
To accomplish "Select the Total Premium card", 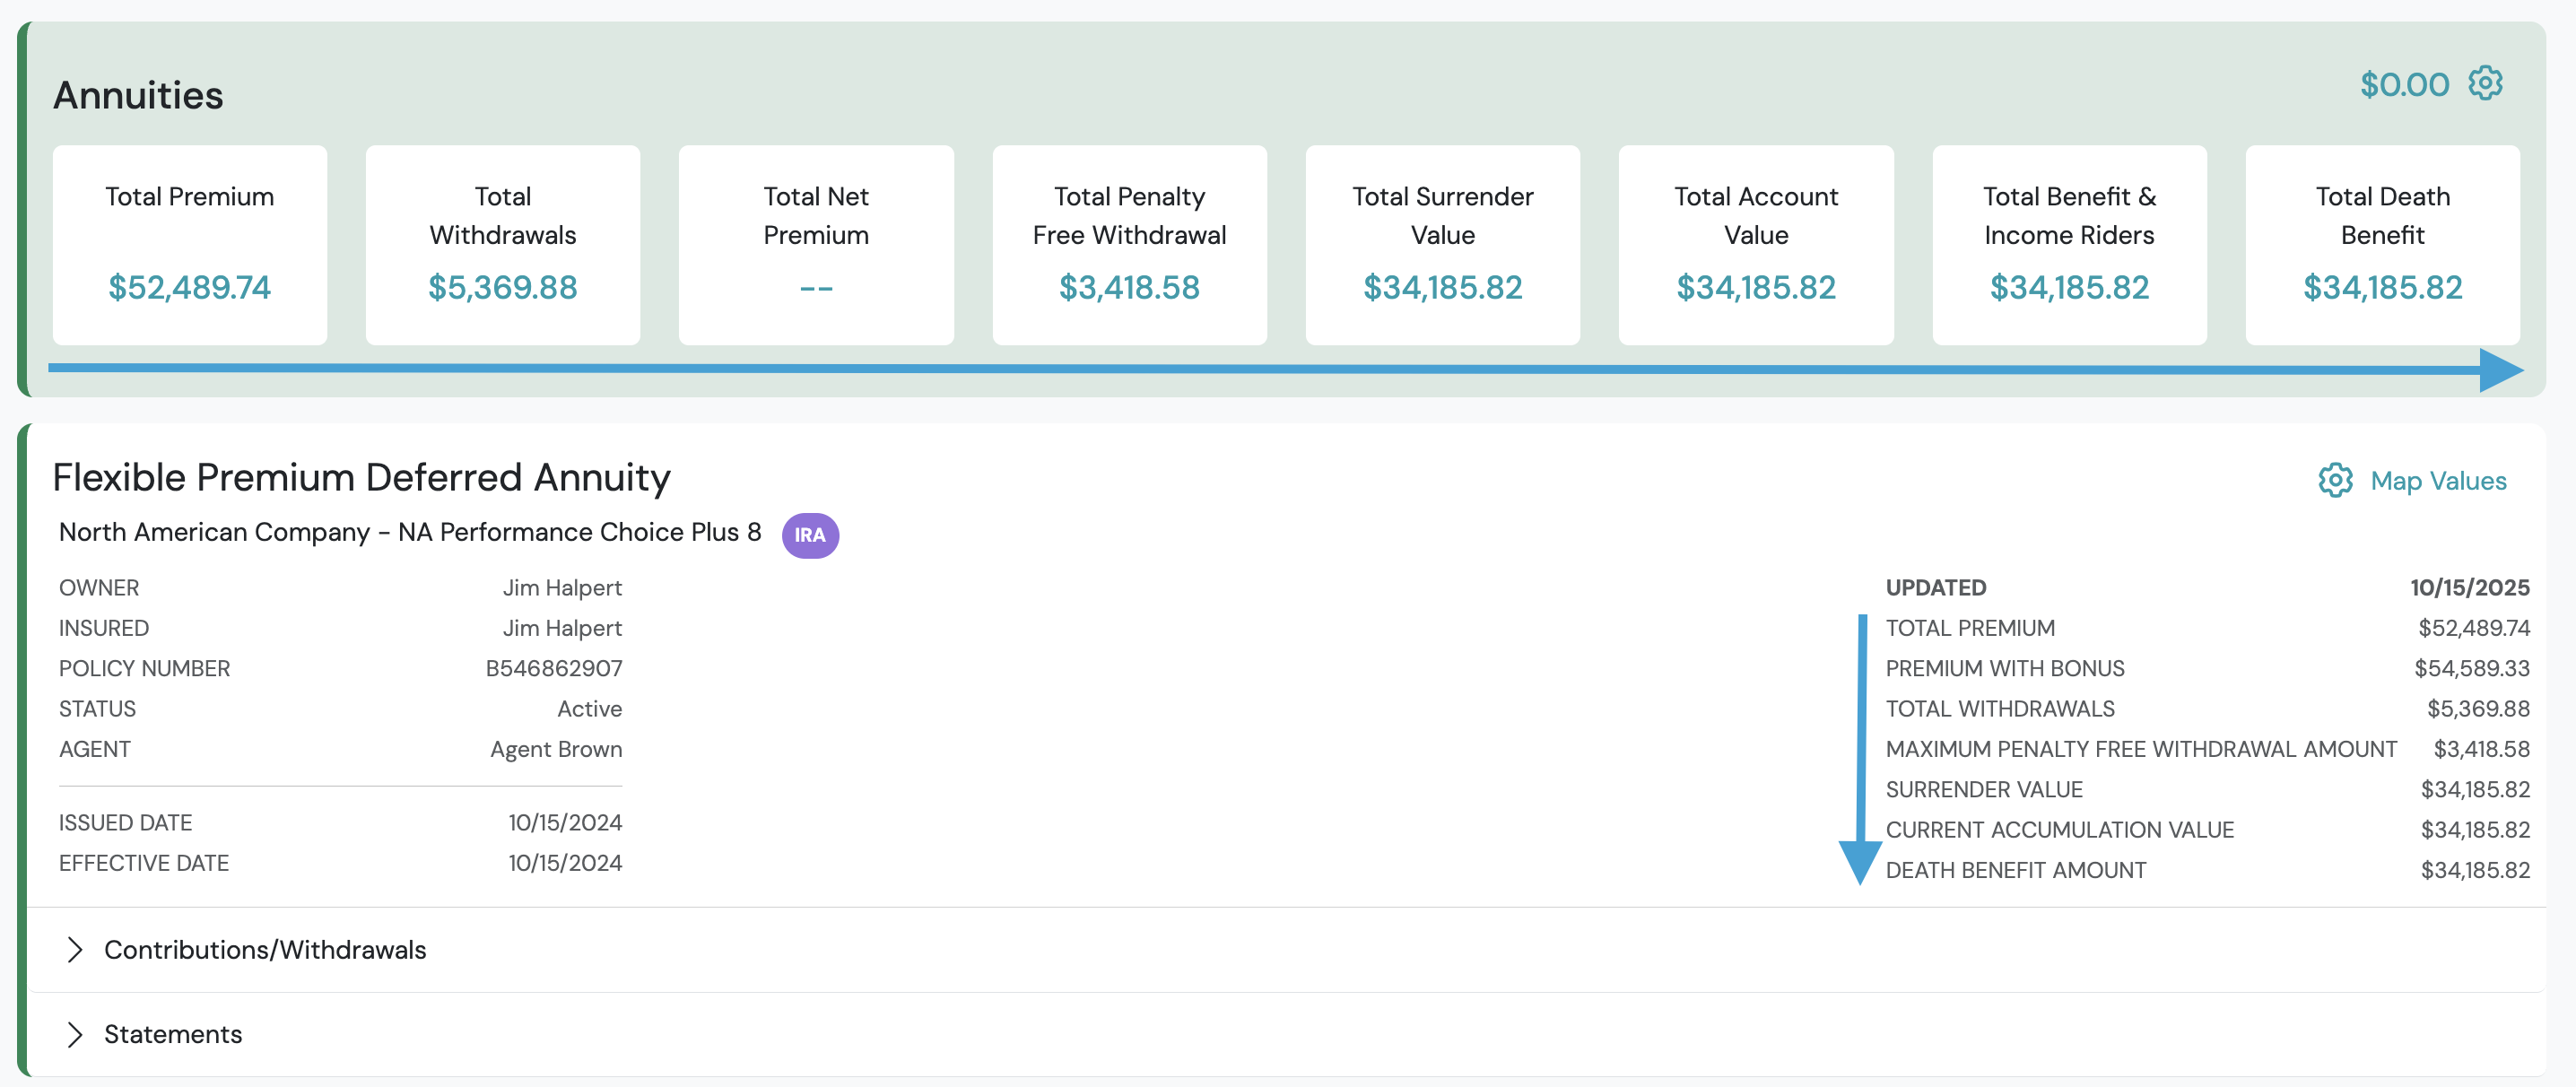I will (190, 245).
